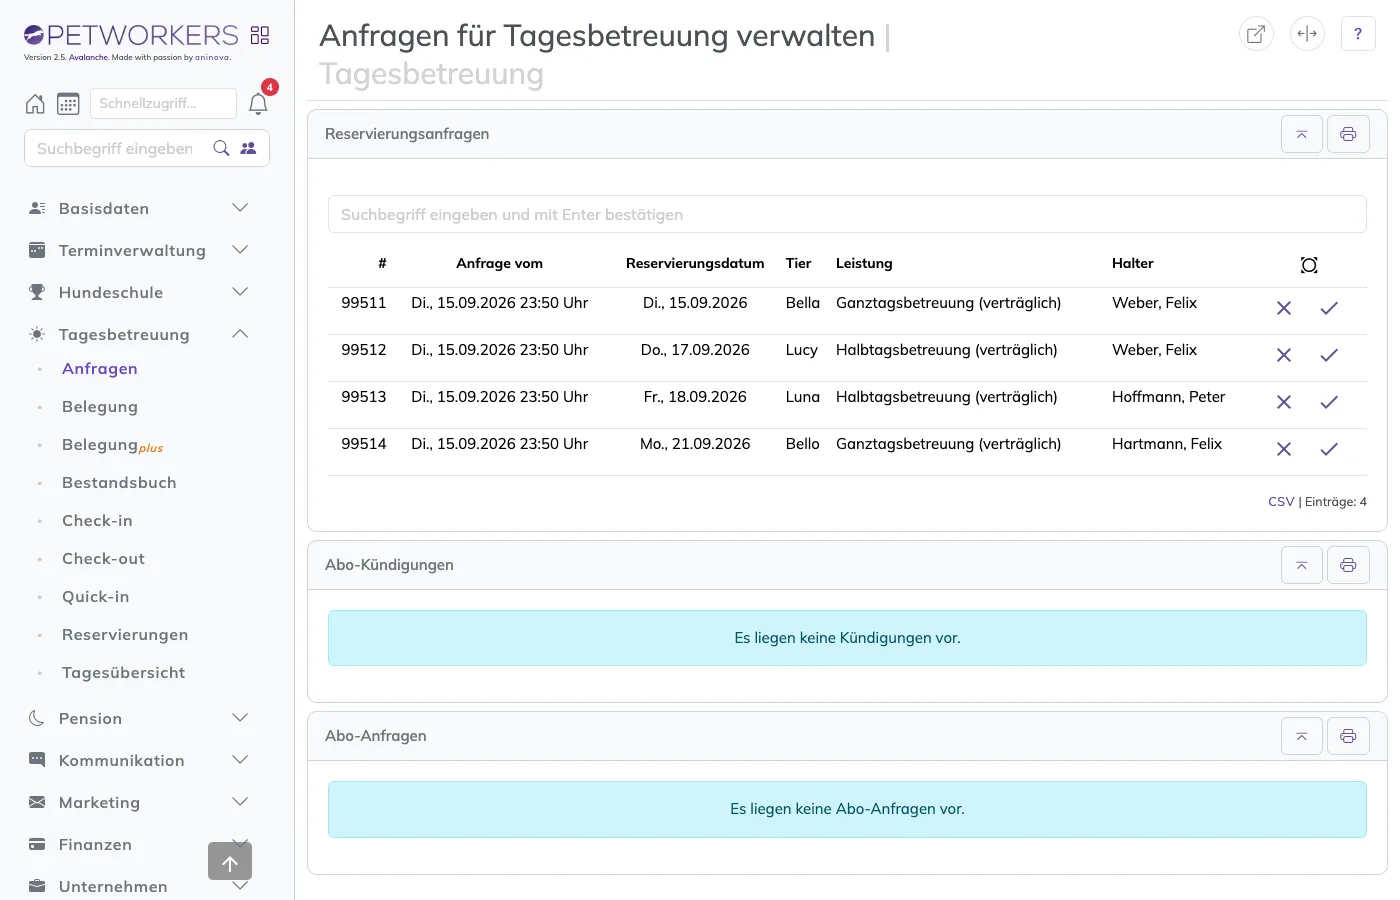Print the Abo-Kündigungen panel
The image size is (1400, 900).
point(1348,565)
